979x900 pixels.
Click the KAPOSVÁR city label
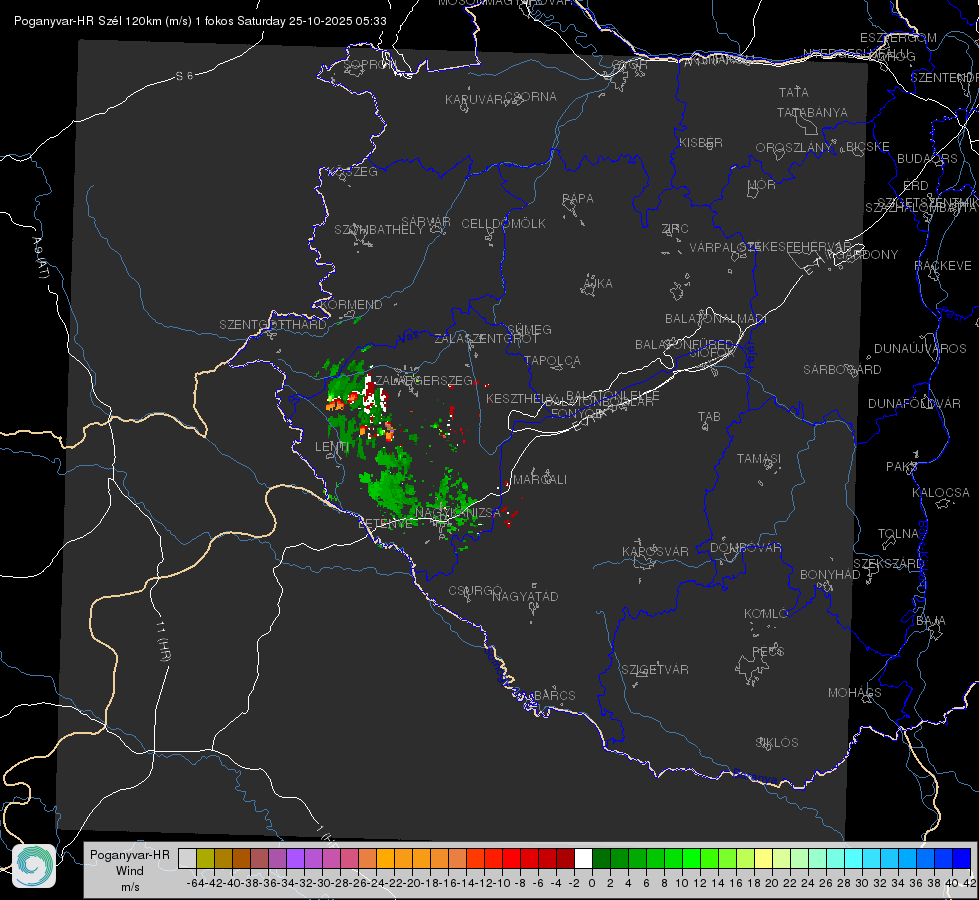(656, 551)
